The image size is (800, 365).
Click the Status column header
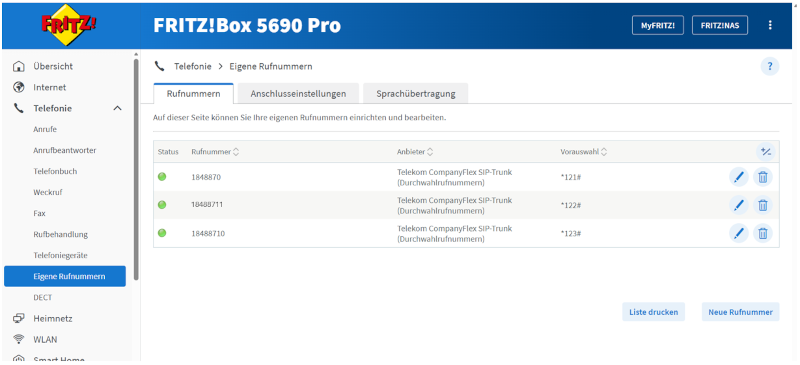[x=168, y=152]
